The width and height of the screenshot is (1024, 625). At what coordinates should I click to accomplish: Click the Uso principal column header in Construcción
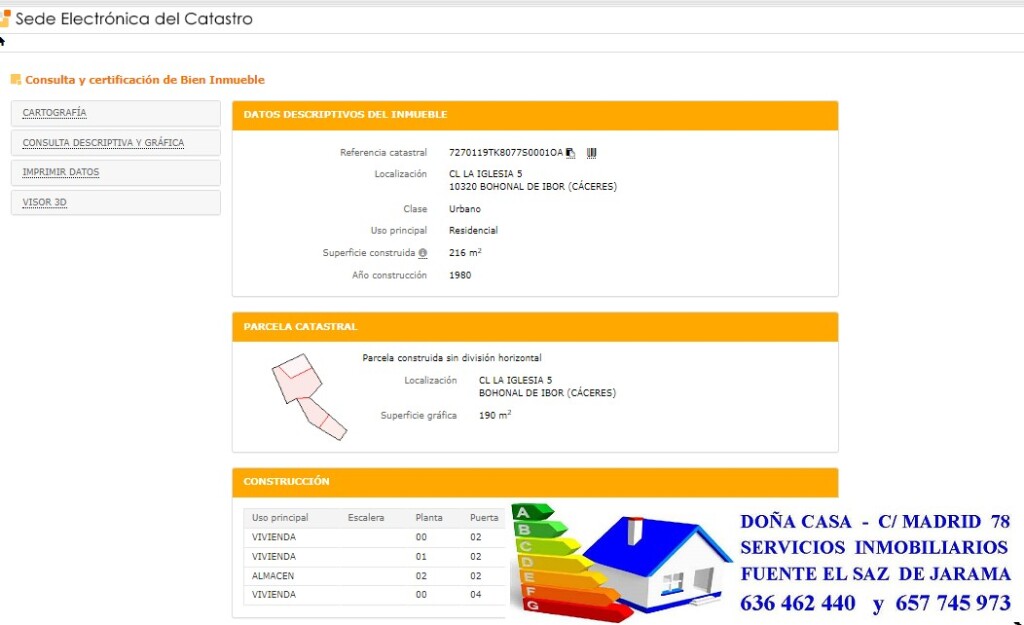[x=280, y=517]
